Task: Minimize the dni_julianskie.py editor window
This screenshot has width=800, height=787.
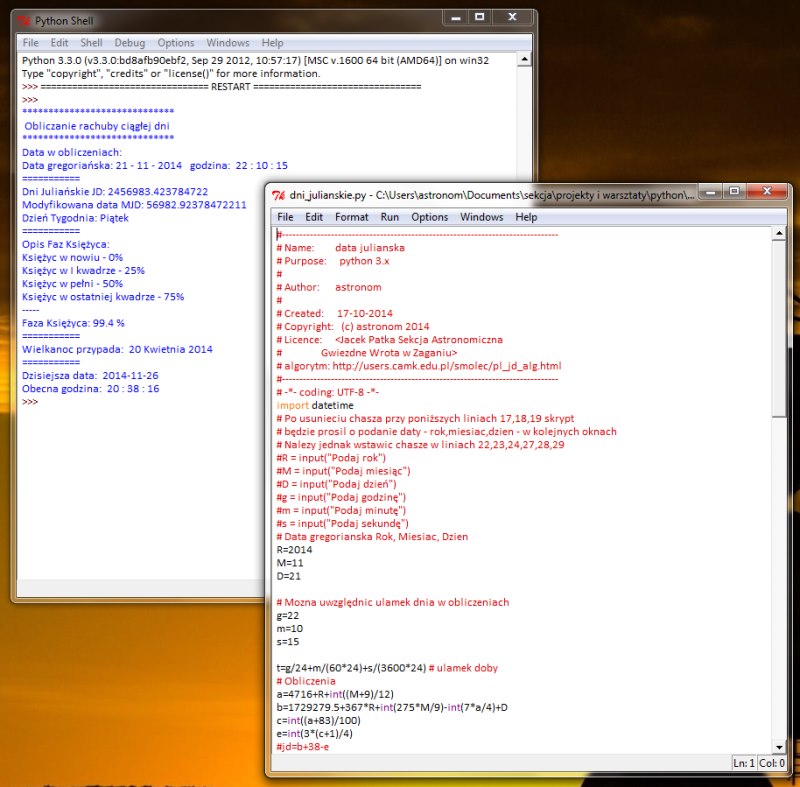Action: coord(709,192)
